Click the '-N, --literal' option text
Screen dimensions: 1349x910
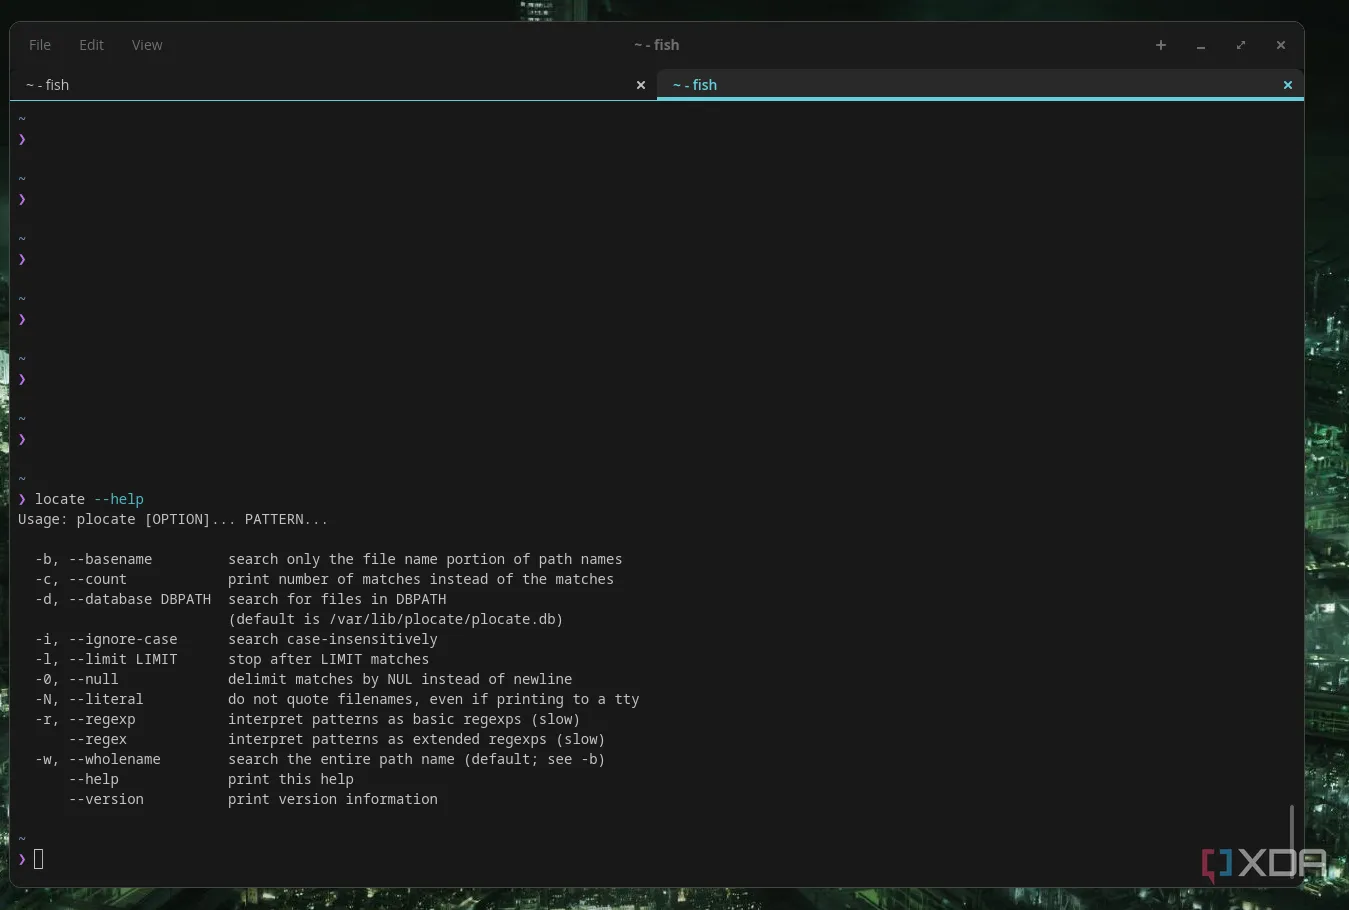point(89,699)
